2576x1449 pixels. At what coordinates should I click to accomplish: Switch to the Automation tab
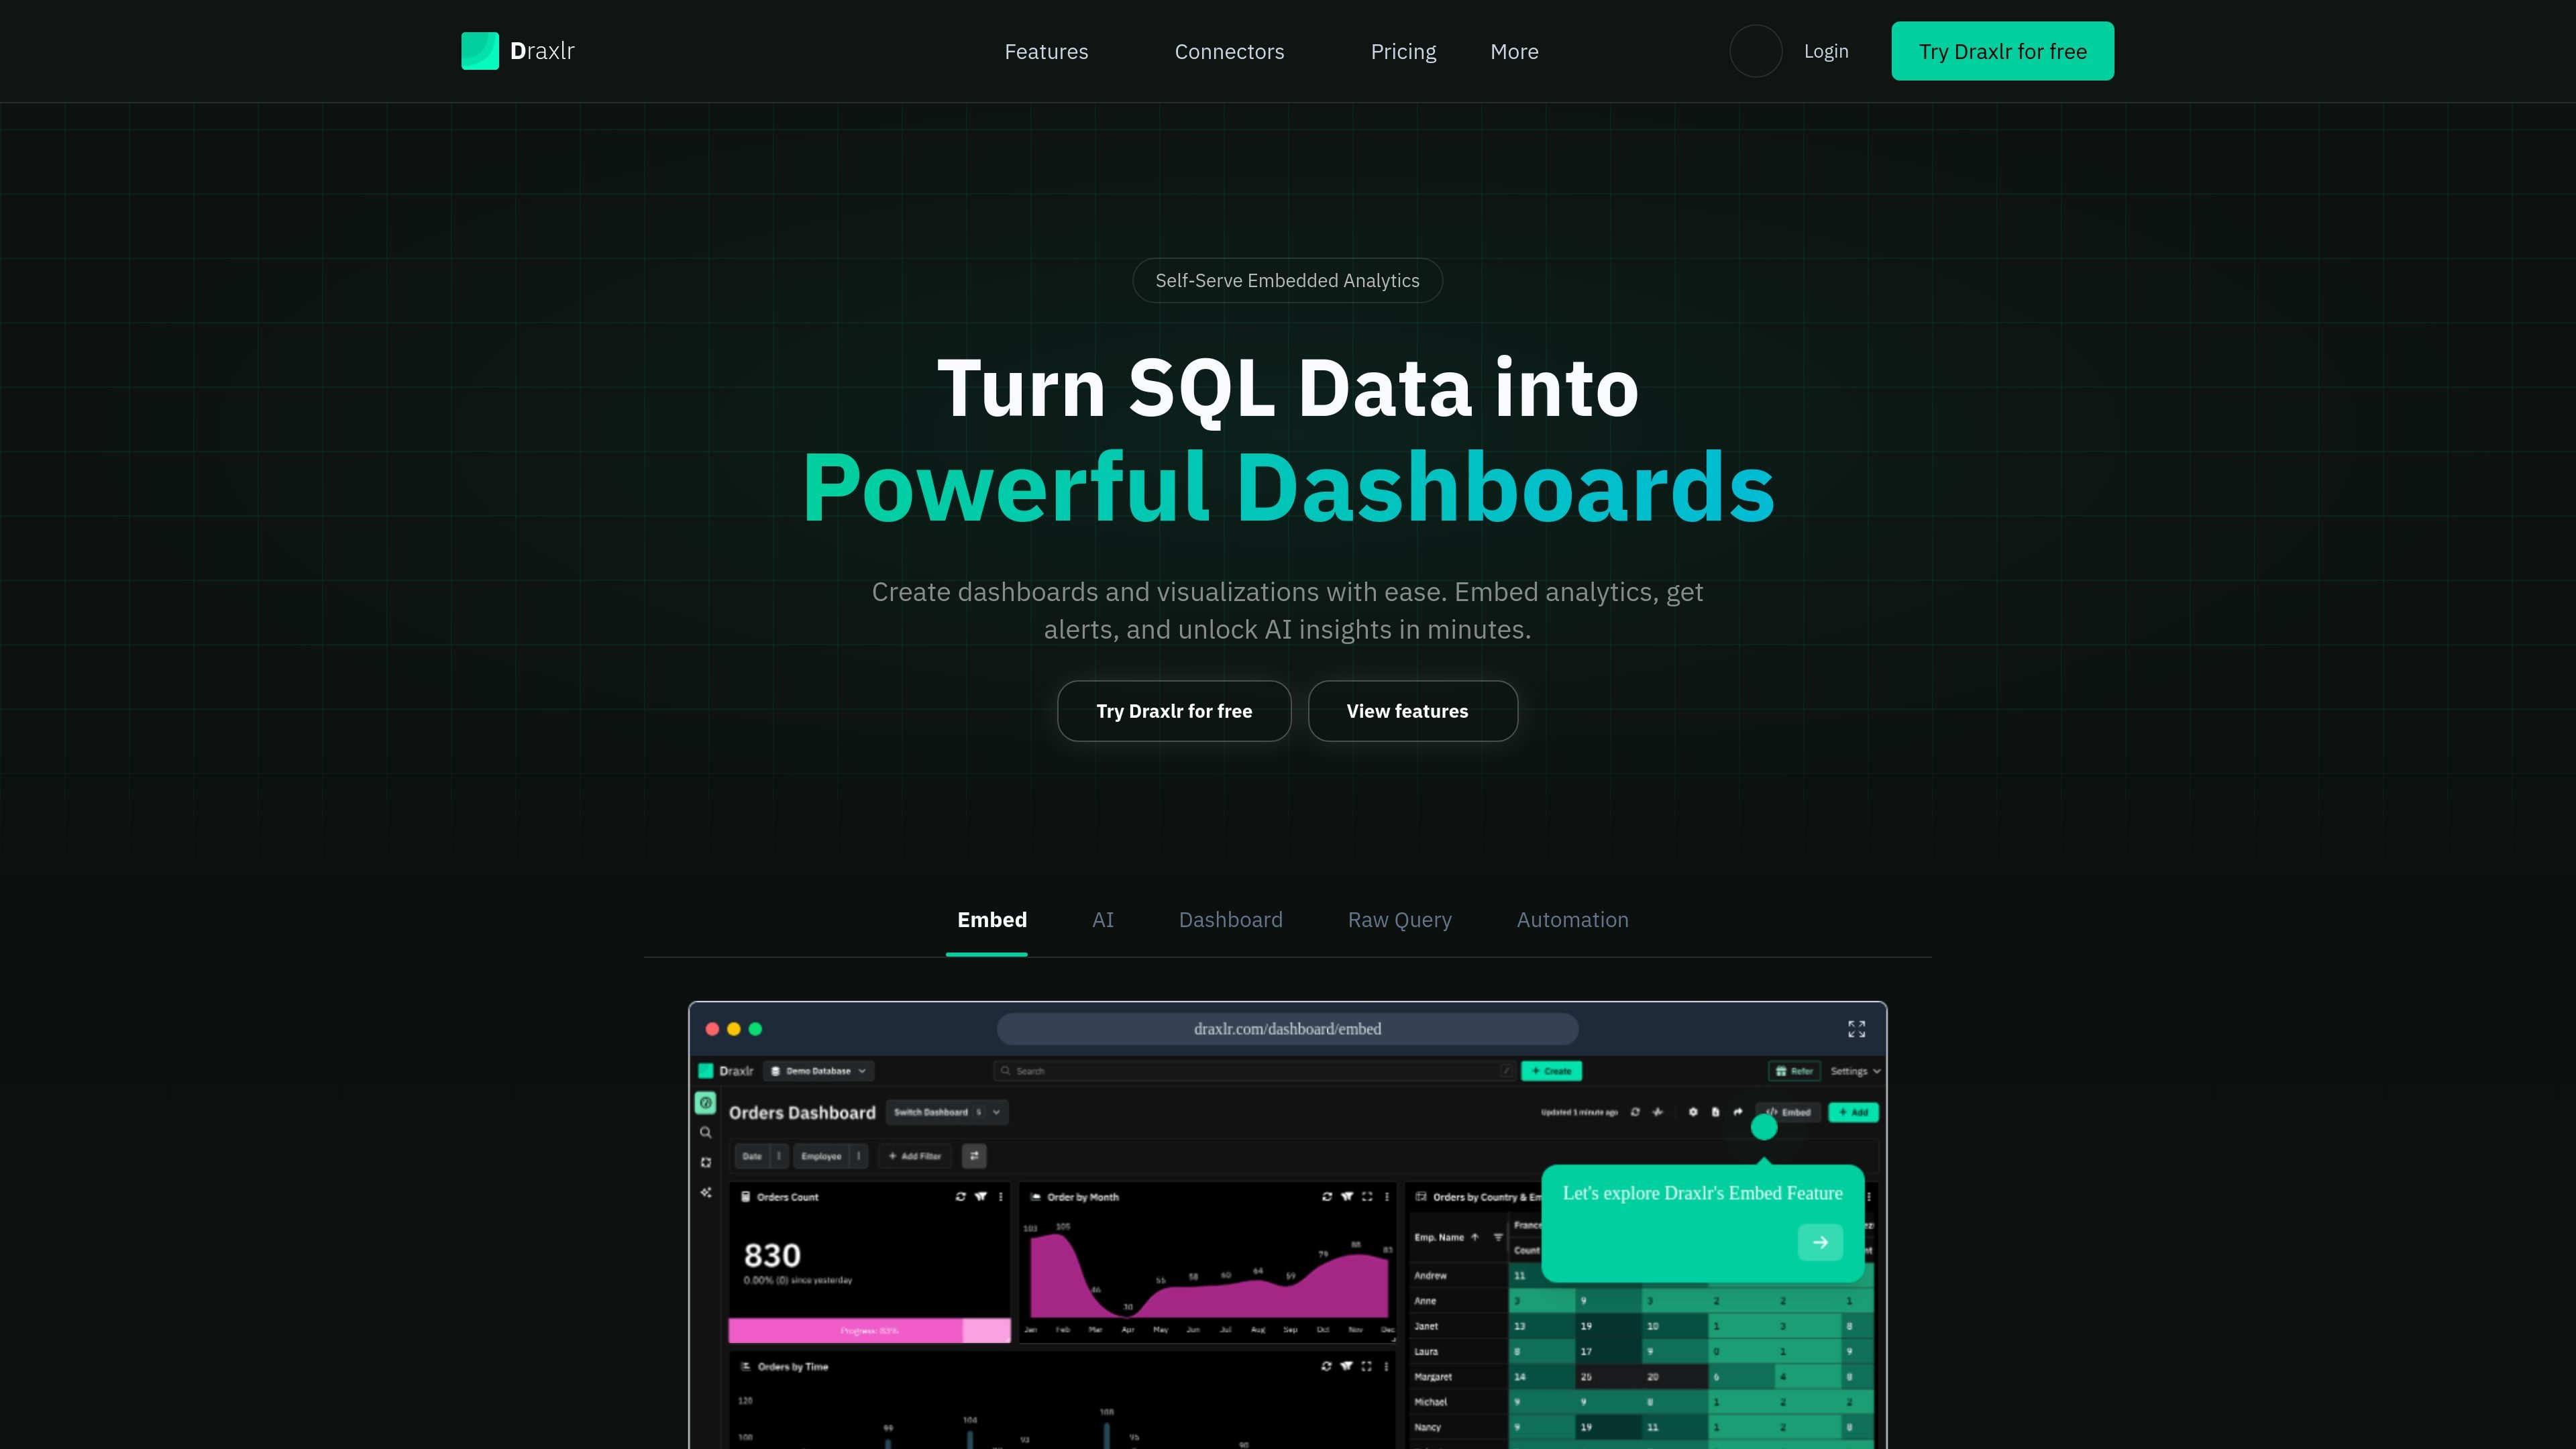coord(1572,920)
